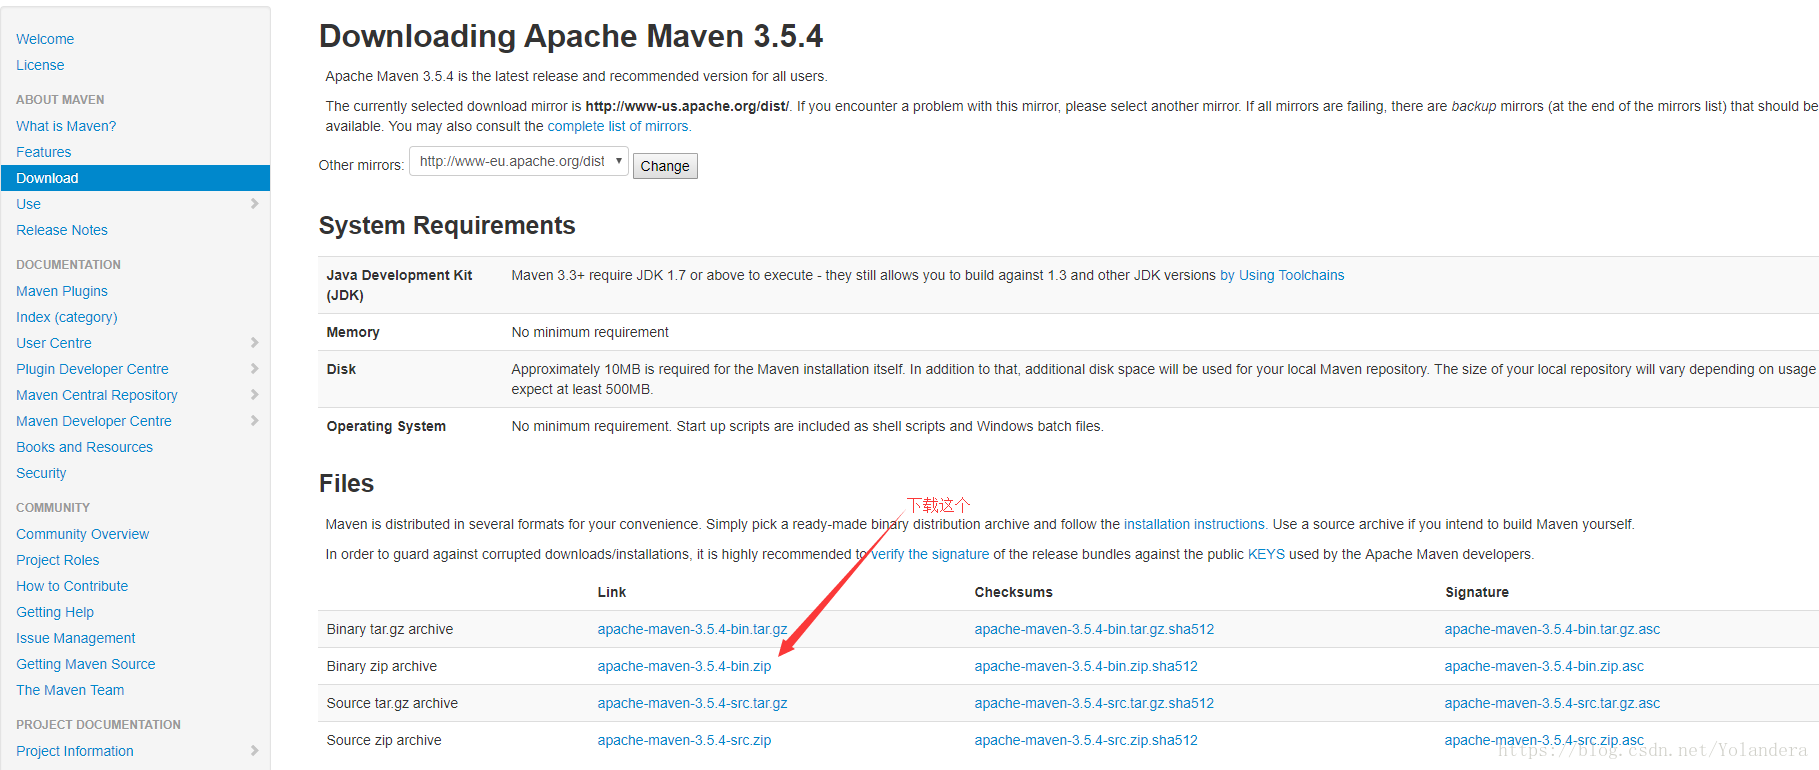Expand User Centre chevron arrow
This screenshot has height=770, width=1819.
pyautogui.click(x=254, y=342)
